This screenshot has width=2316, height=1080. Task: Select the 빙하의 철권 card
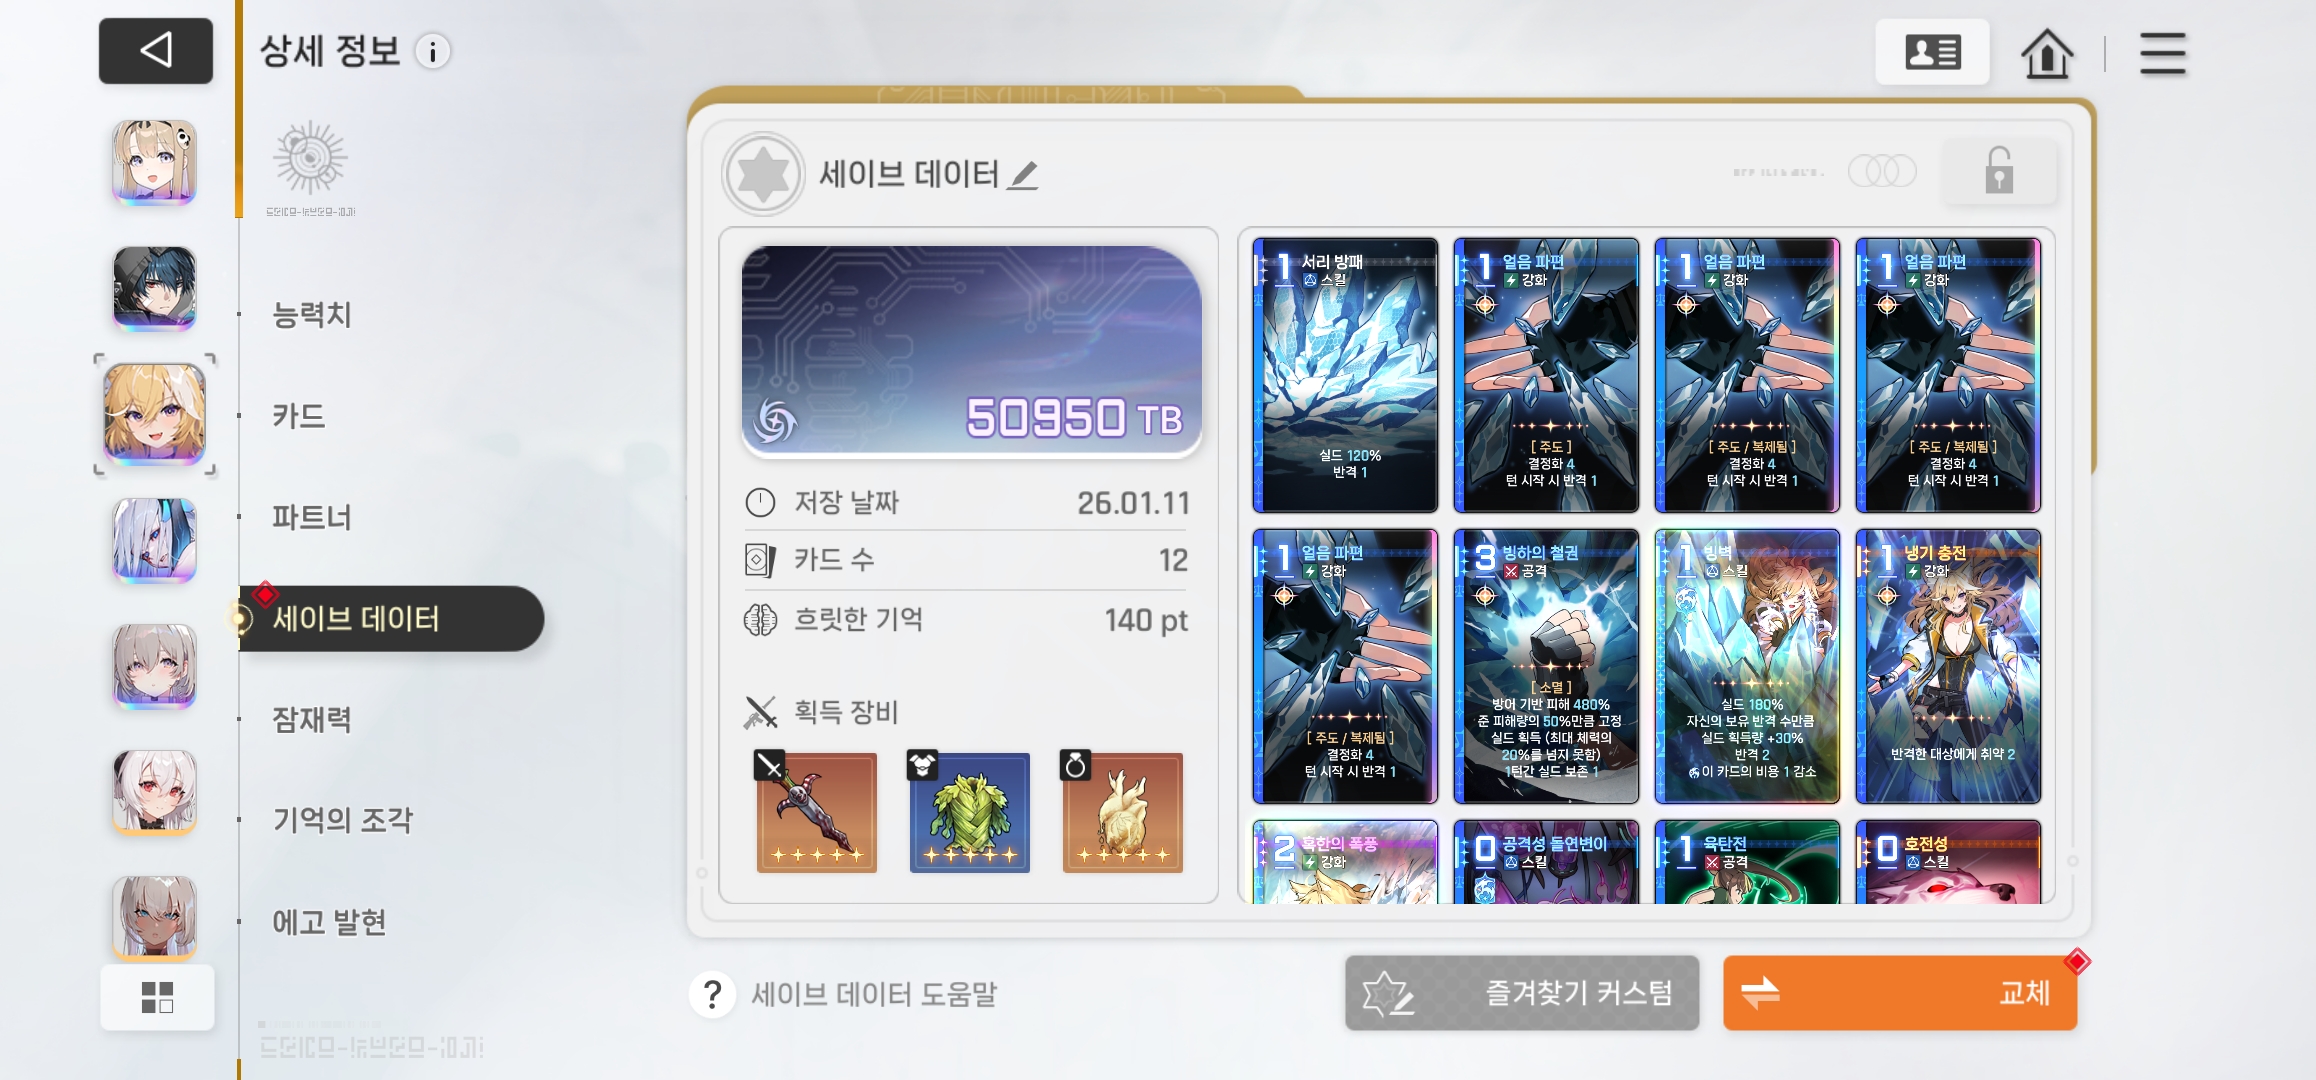coord(1545,666)
